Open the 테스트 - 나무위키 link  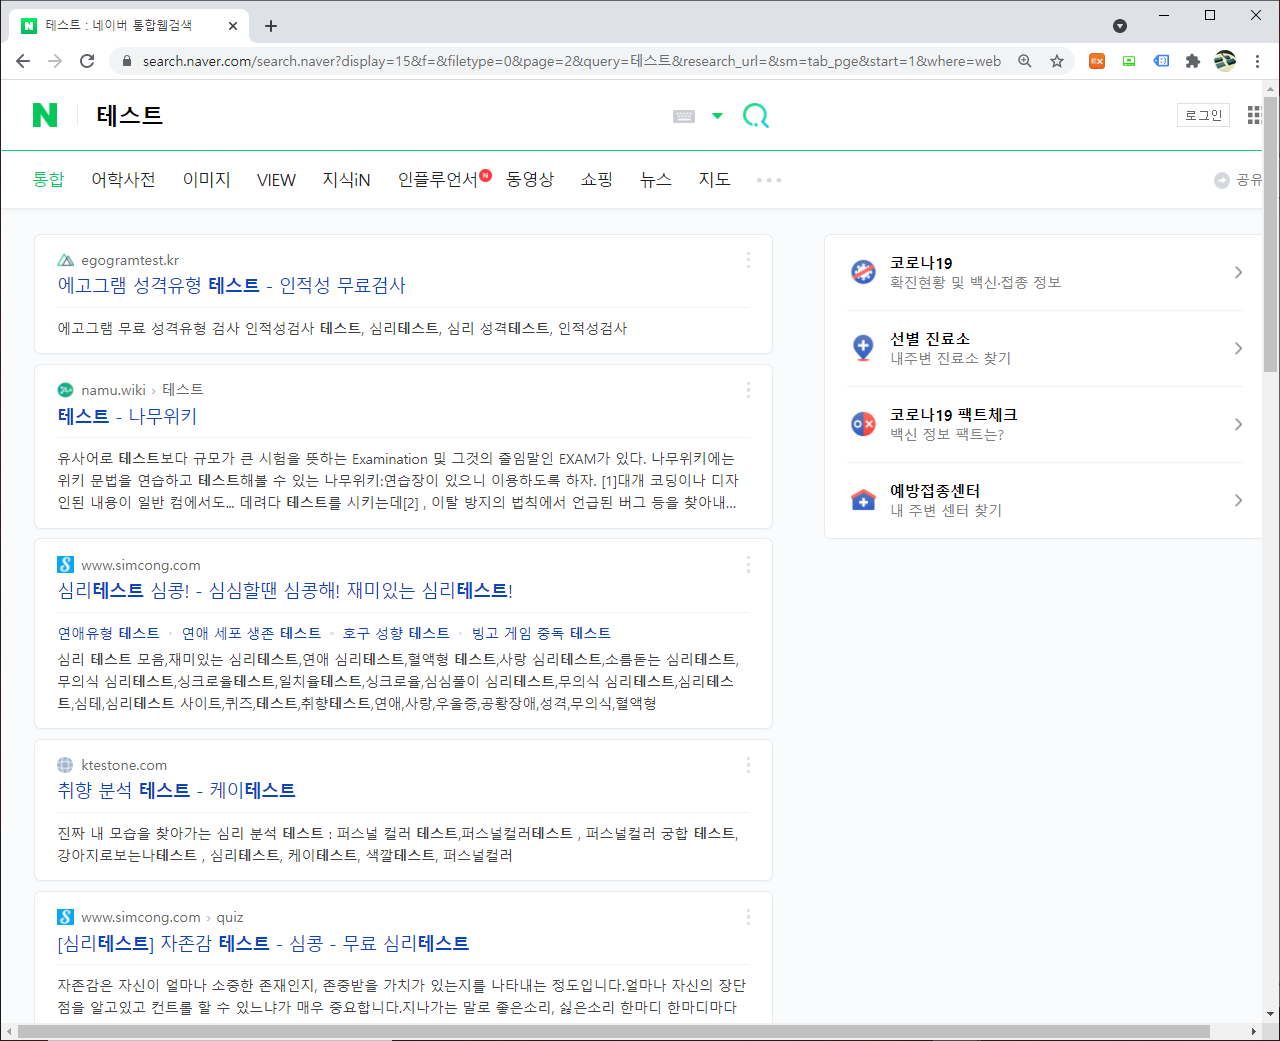128,416
